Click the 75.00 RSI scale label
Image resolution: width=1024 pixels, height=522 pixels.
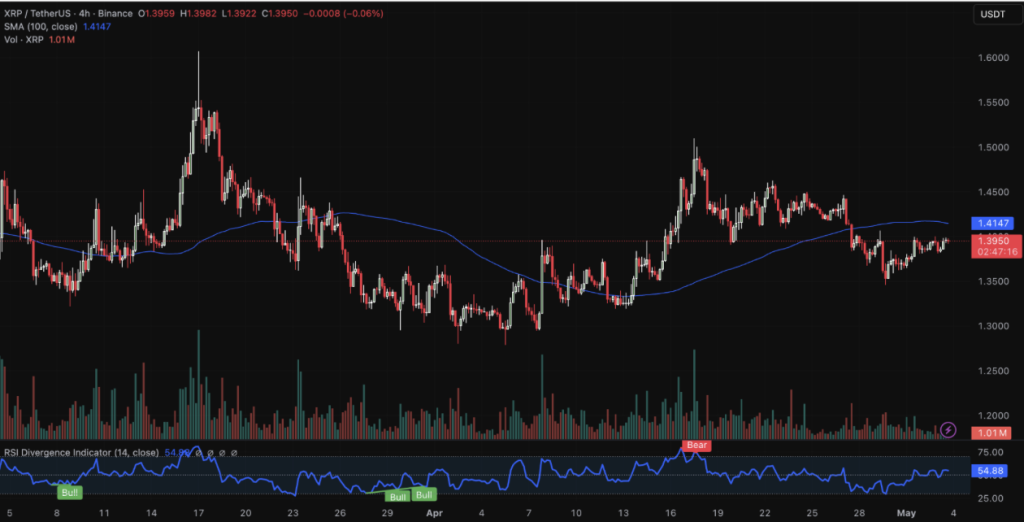tap(993, 452)
